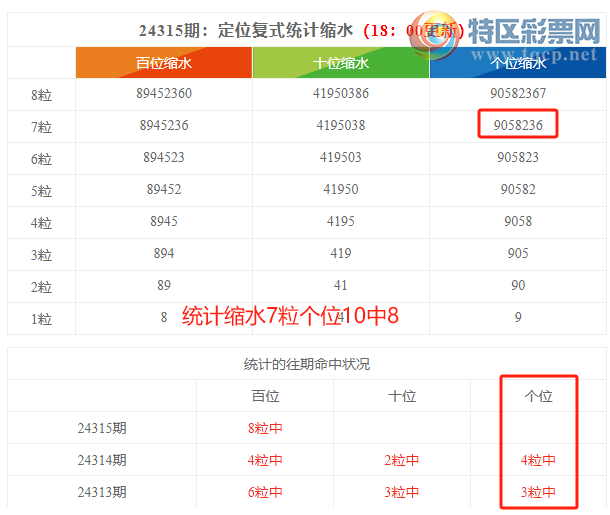Select the 6粒 百位 number 894523

click(x=164, y=158)
